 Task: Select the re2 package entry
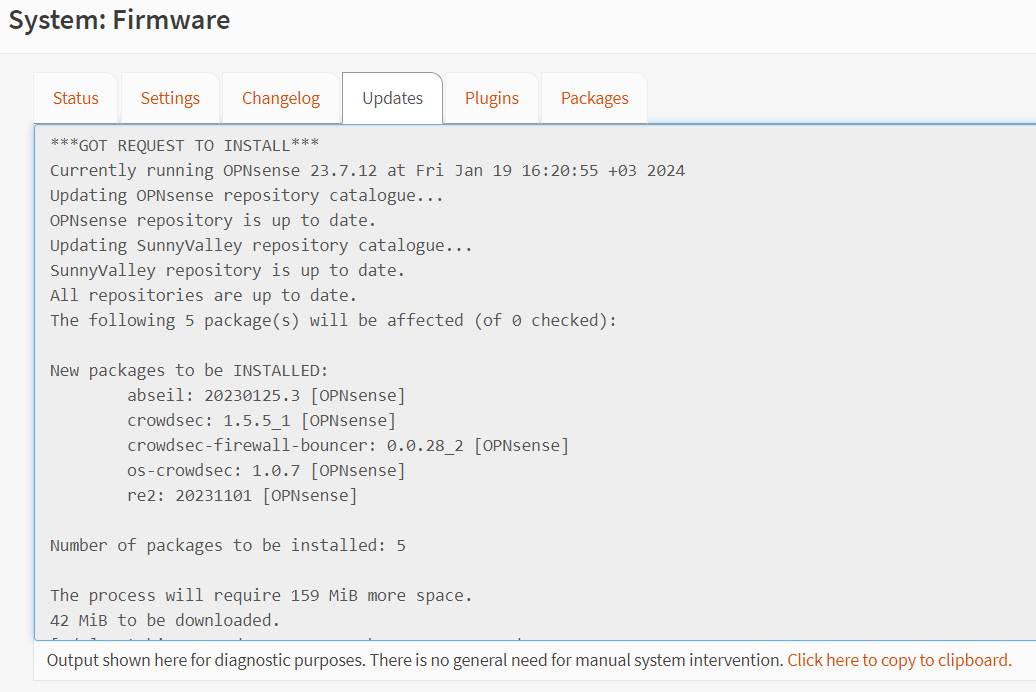click(x=243, y=495)
